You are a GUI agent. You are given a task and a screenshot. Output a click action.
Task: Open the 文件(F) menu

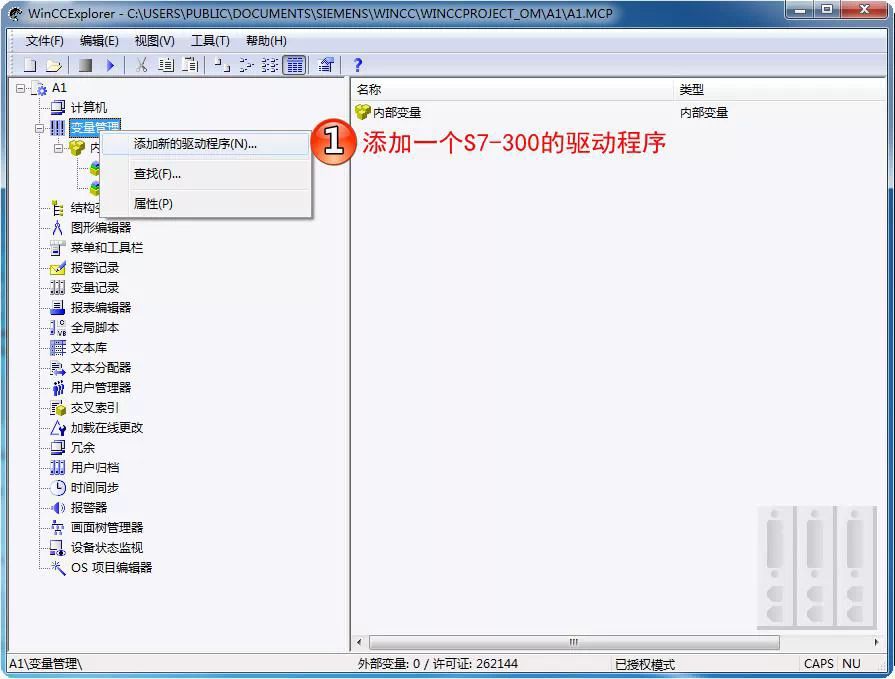(45, 41)
